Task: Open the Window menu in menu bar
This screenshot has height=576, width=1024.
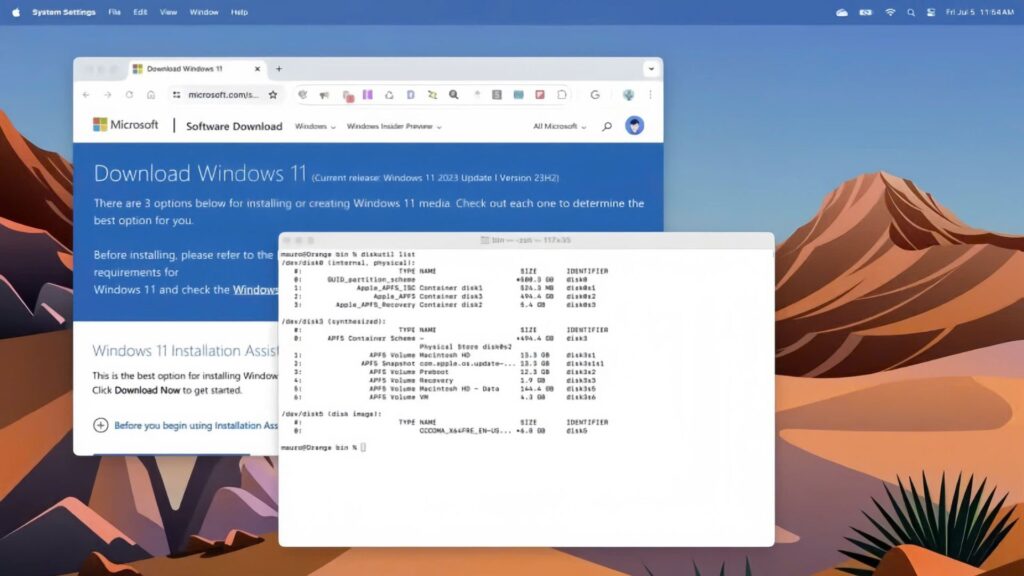Action: click(x=203, y=12)
